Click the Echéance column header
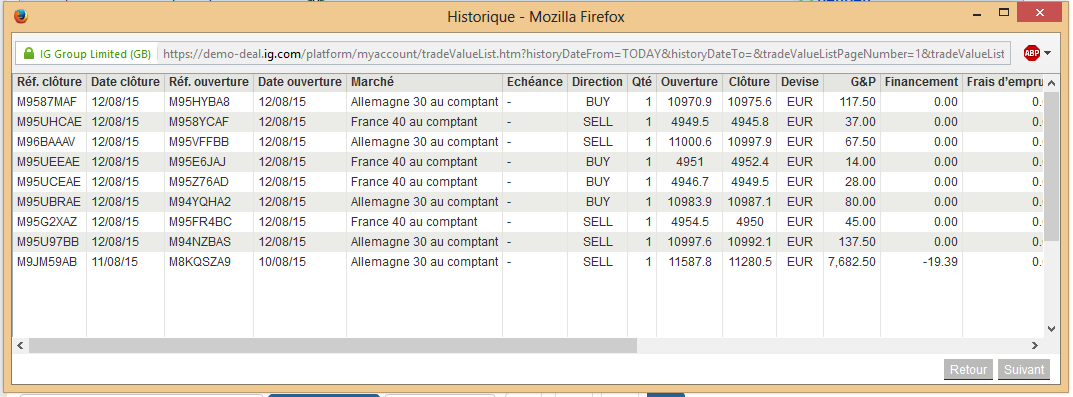The height and width of the screenshot is (397, 1073). point(534,81)
